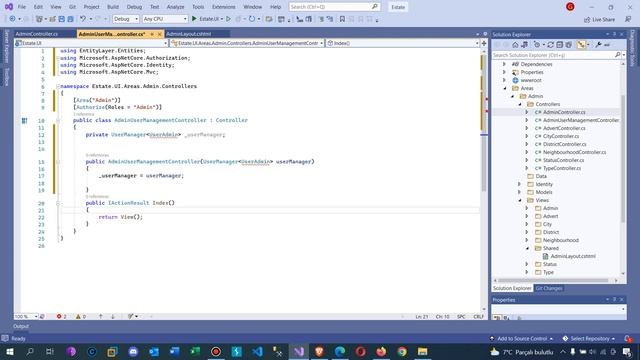This screenshot has width=640, height=360.
Task: Toggle pin on the active editor tab
Action: [152, 34]
